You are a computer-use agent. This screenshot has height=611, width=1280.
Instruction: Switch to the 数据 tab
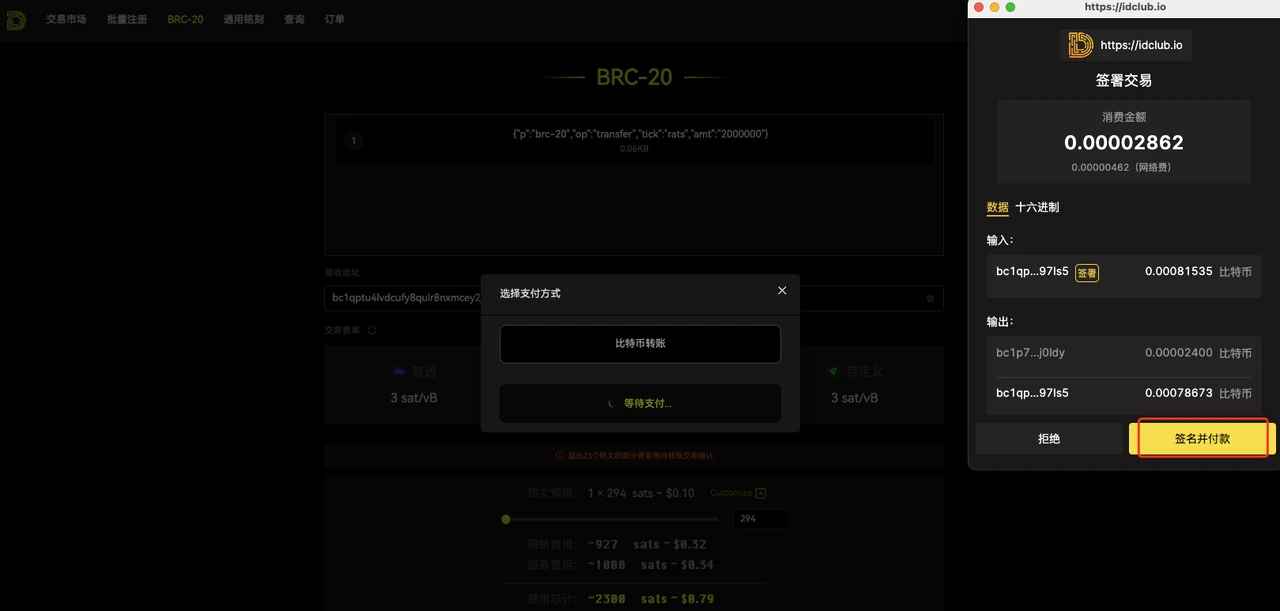(997, 208)
